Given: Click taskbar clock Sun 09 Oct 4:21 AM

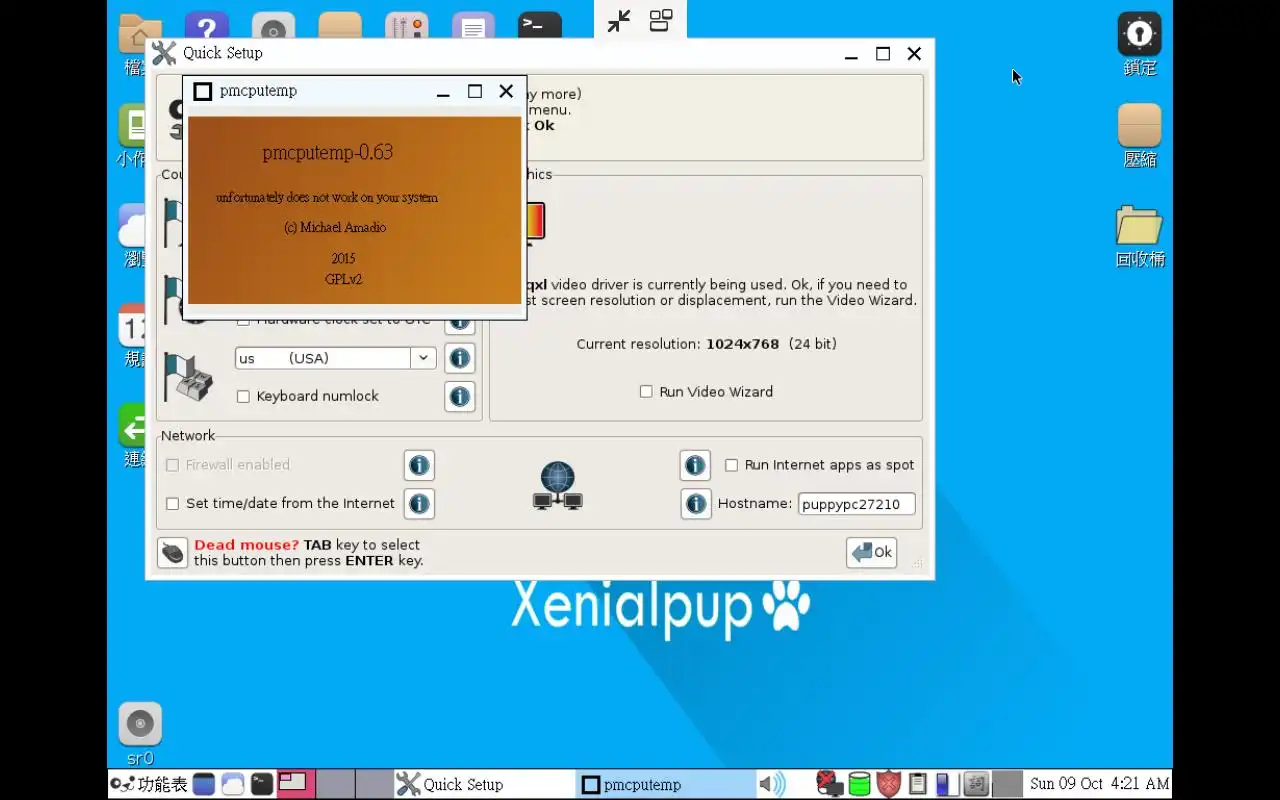Looking at the screenshot, I should click(x=1100, y=784).
